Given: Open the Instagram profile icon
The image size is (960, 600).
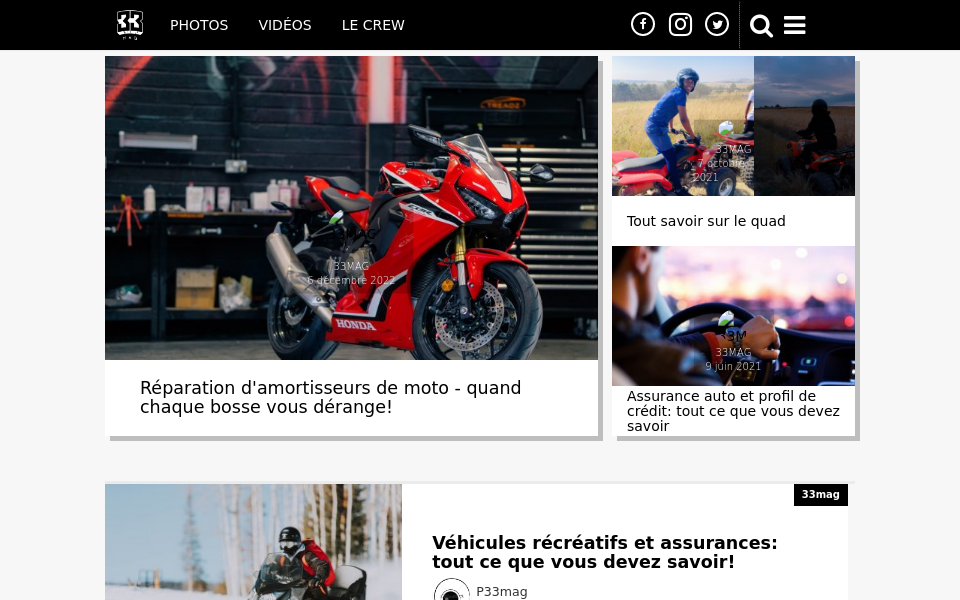Looking at the screenshot, I should [680, 25].
